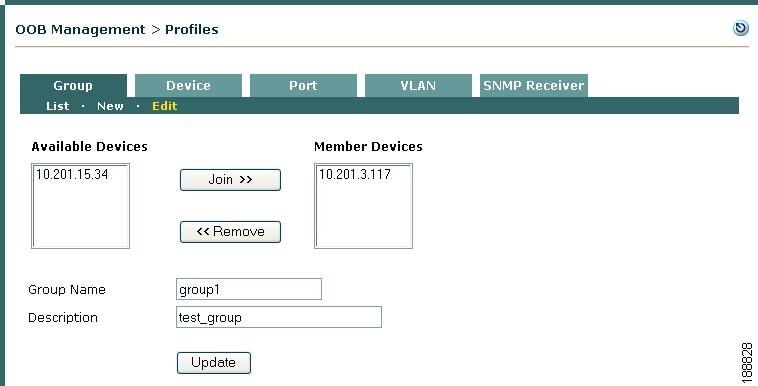Click the << Remove button
Viewport: 758px width, 386px height.
click(230, 232)
